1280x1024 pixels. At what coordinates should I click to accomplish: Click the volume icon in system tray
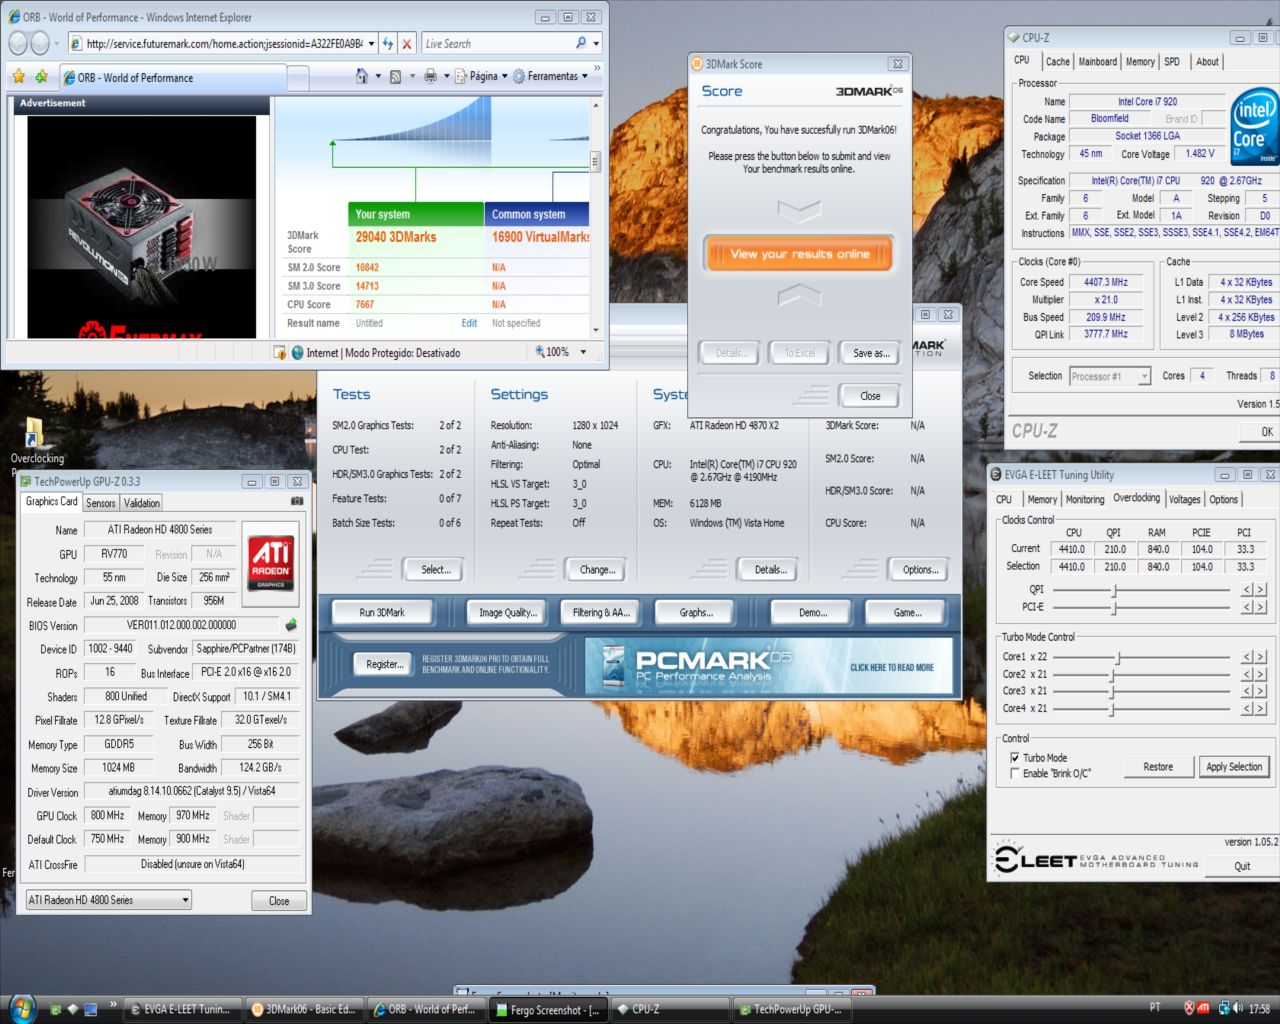click(x=1239, y=1008)
